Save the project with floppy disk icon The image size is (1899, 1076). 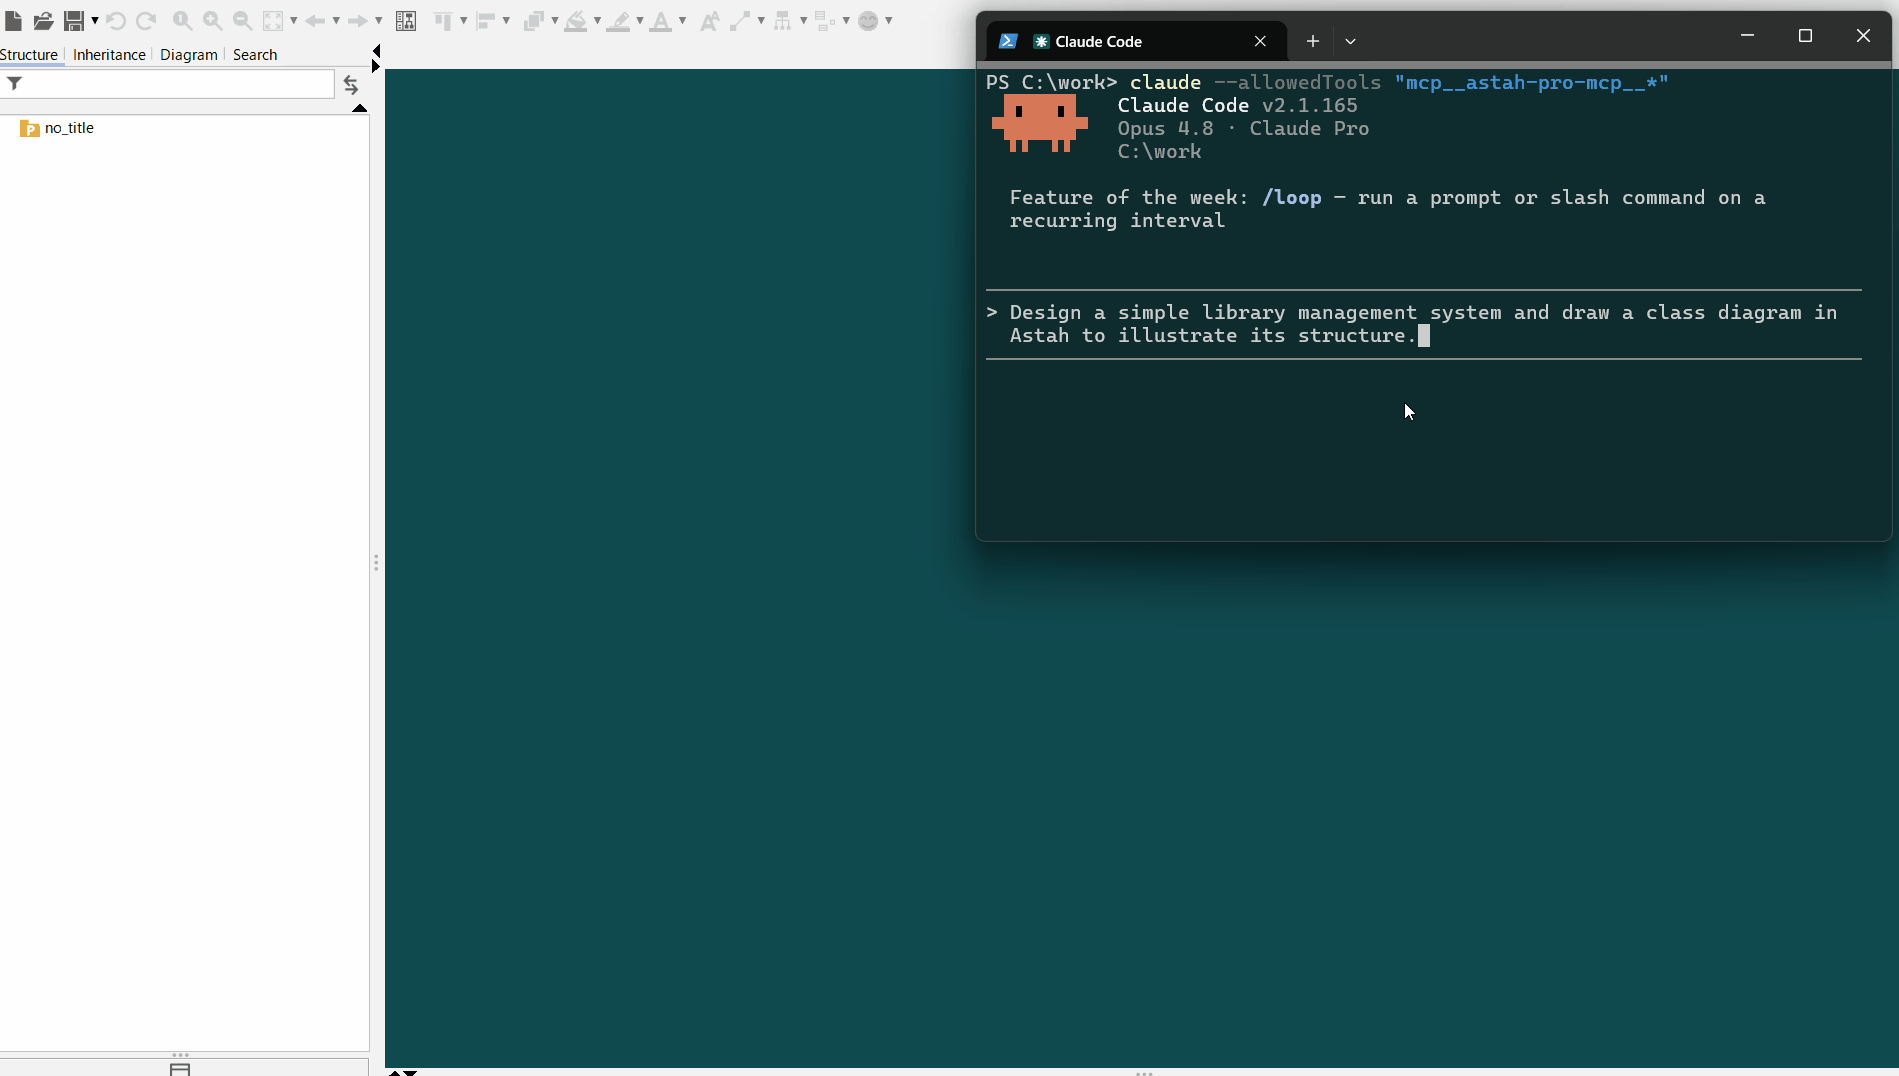pyautogui.click(x=74, y=20)
